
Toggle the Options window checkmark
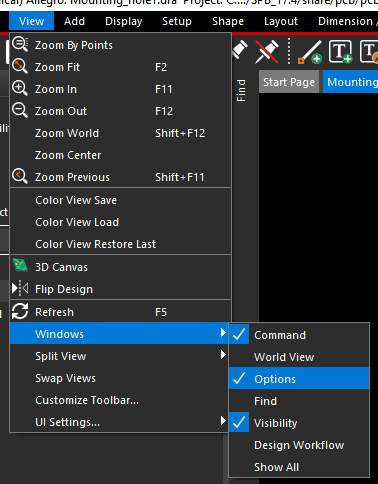(239, 378)
